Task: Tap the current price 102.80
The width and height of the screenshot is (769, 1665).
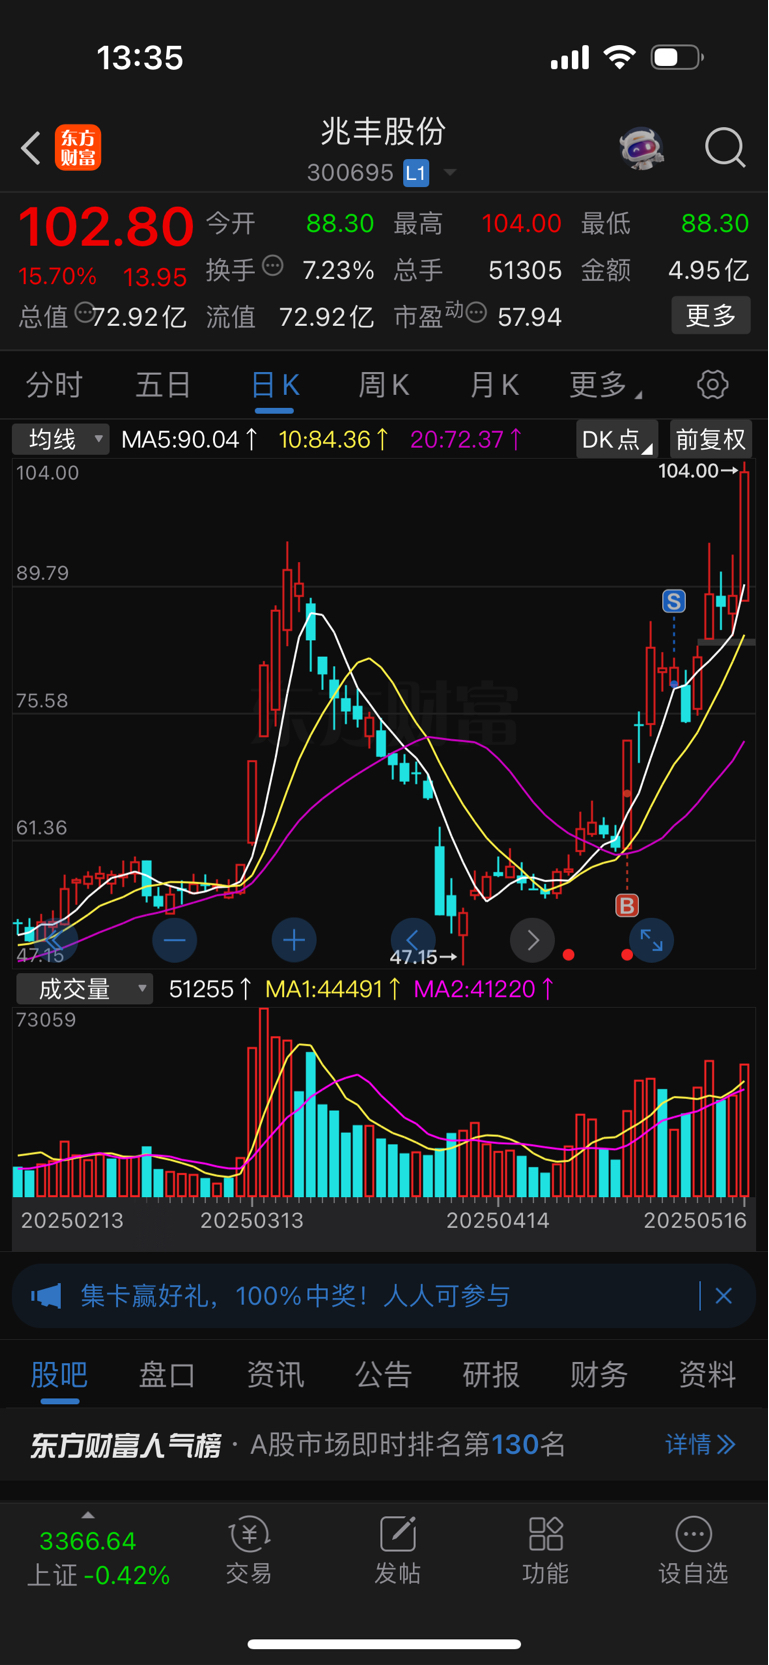Action: pyautogui.click(x=106, y=227)
